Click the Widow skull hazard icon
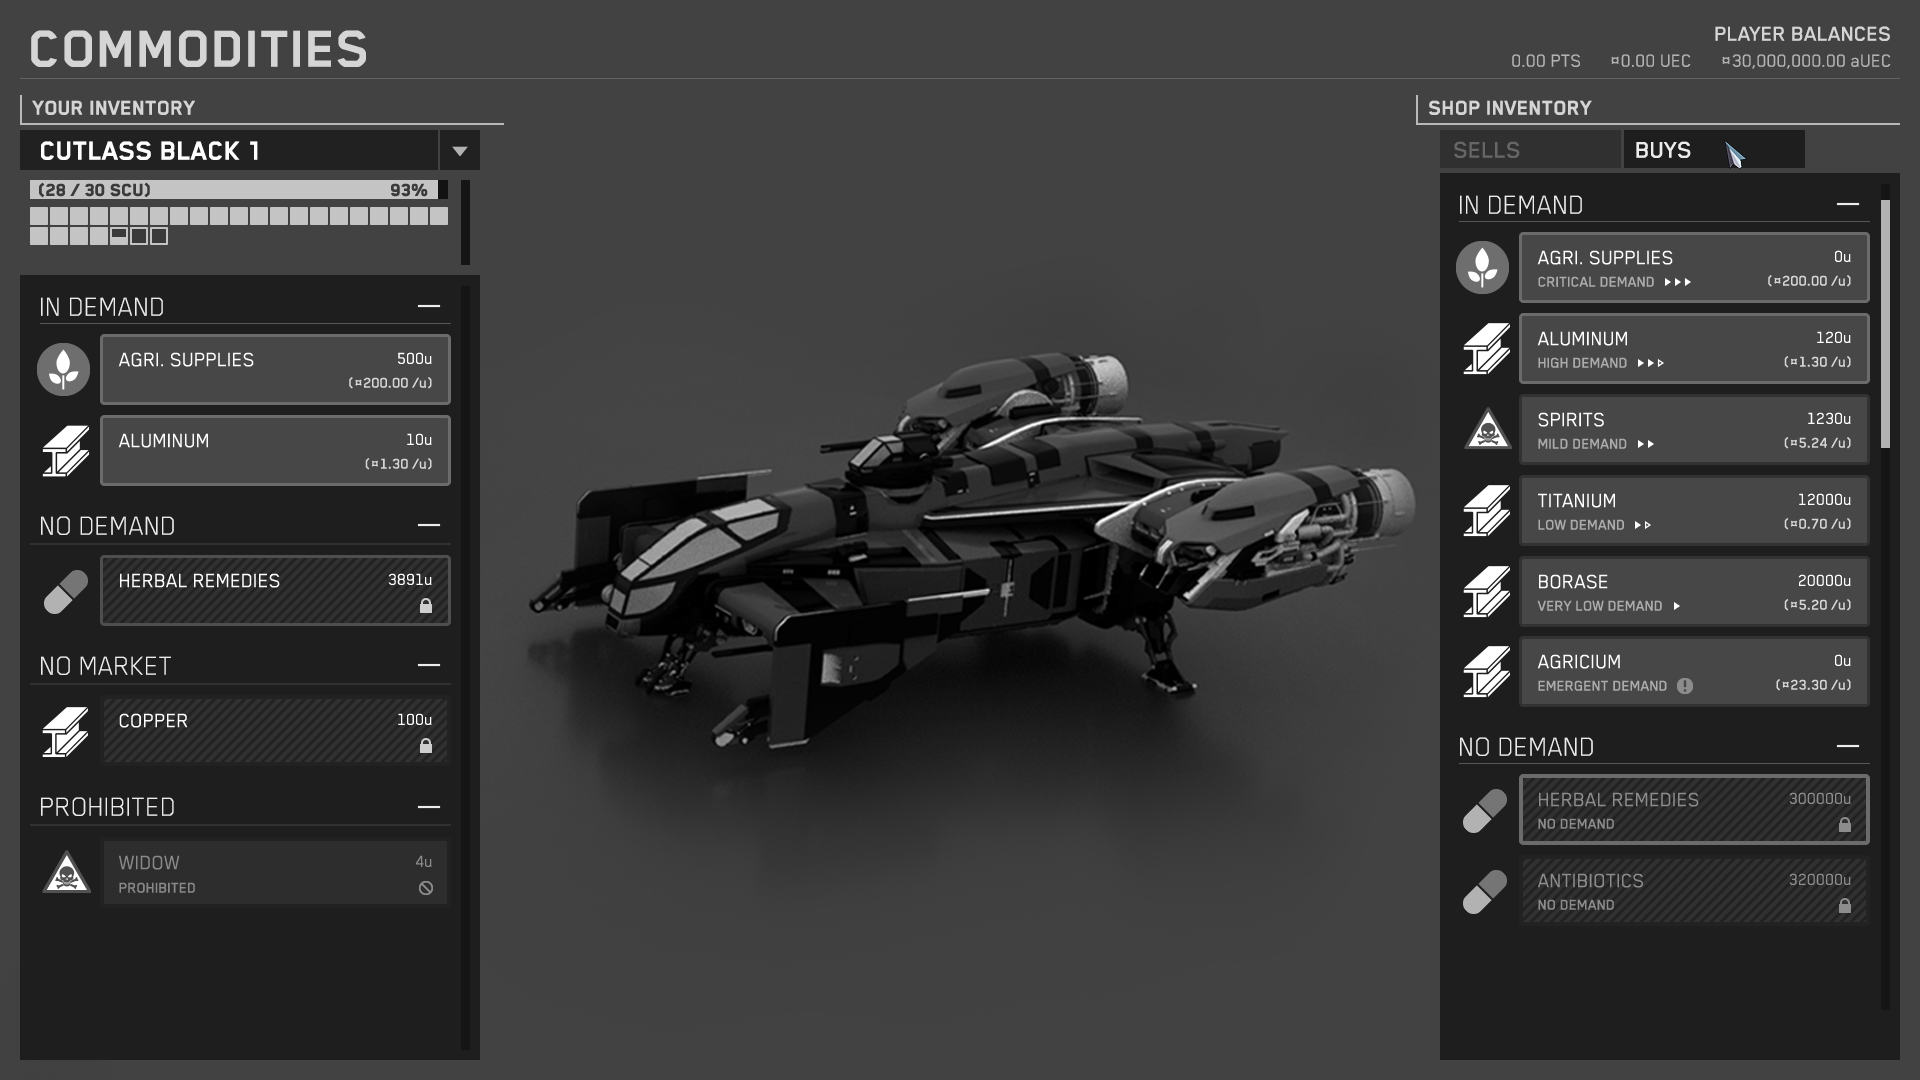1920x1080 pixels. [66, 873]
